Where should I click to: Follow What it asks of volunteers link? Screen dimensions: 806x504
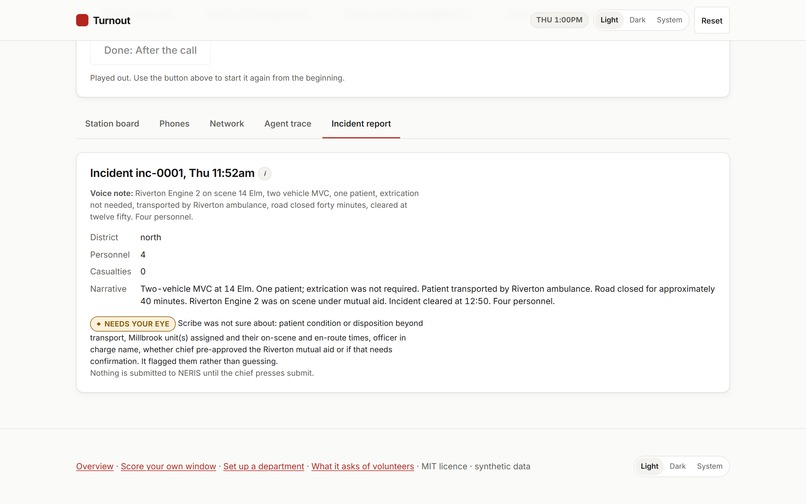coord(362,466)
